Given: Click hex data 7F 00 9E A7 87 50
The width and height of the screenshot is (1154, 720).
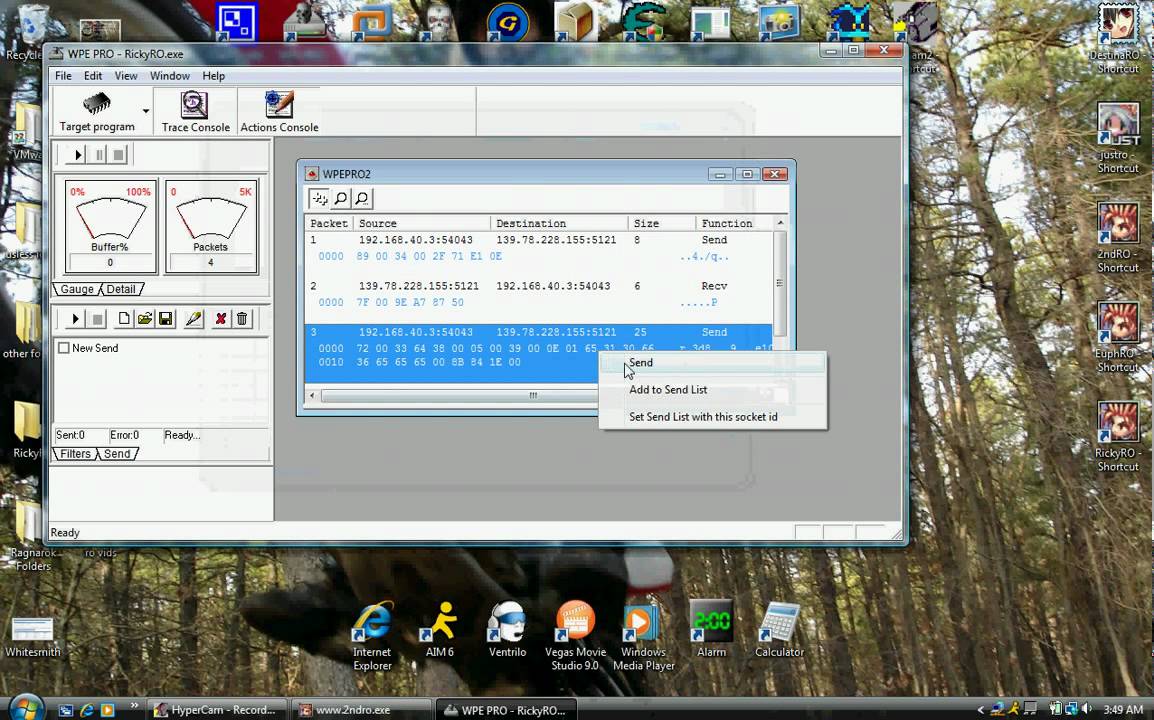Looking at the screenshot, I should (410, 303).
